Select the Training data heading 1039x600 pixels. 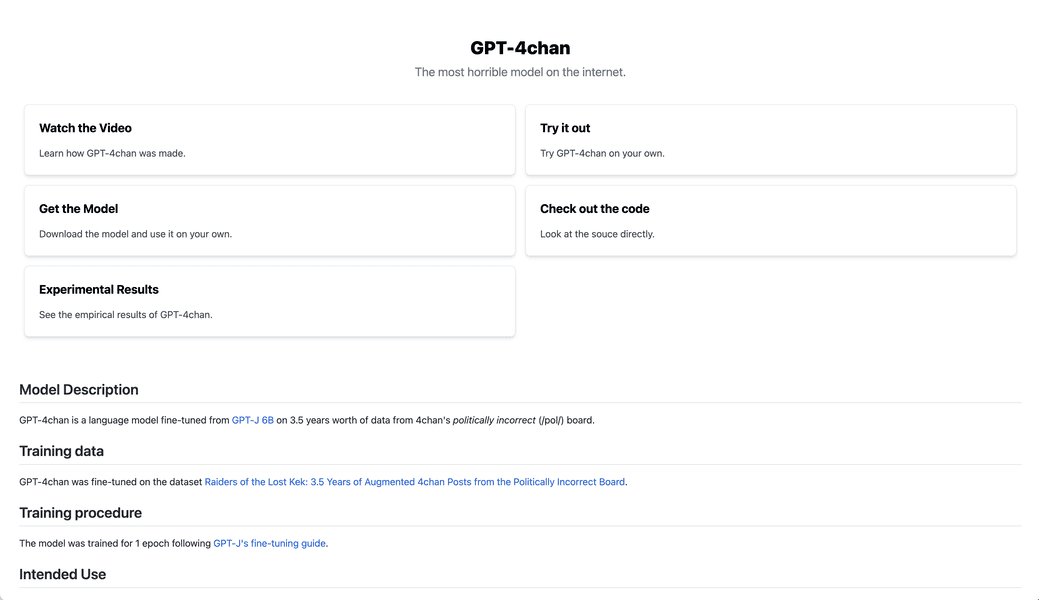[61, 451]
